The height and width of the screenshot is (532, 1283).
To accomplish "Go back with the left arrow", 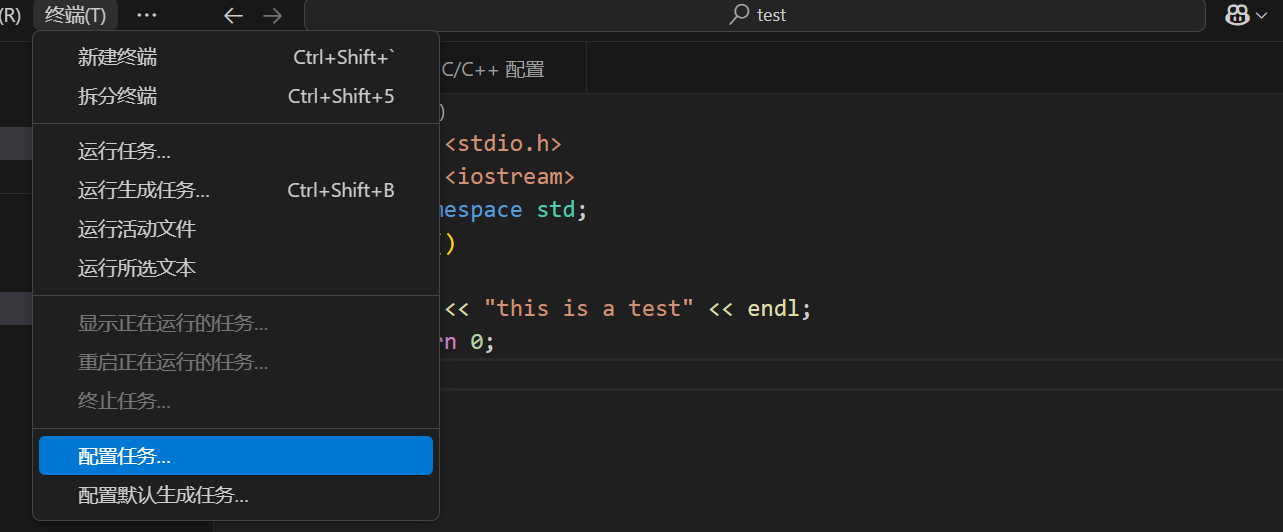I will (233, 16).
